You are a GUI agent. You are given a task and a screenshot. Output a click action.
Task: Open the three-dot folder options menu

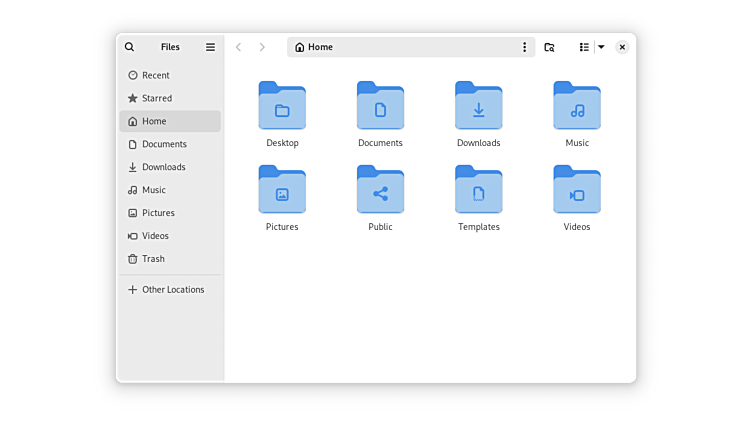(524, 47)
